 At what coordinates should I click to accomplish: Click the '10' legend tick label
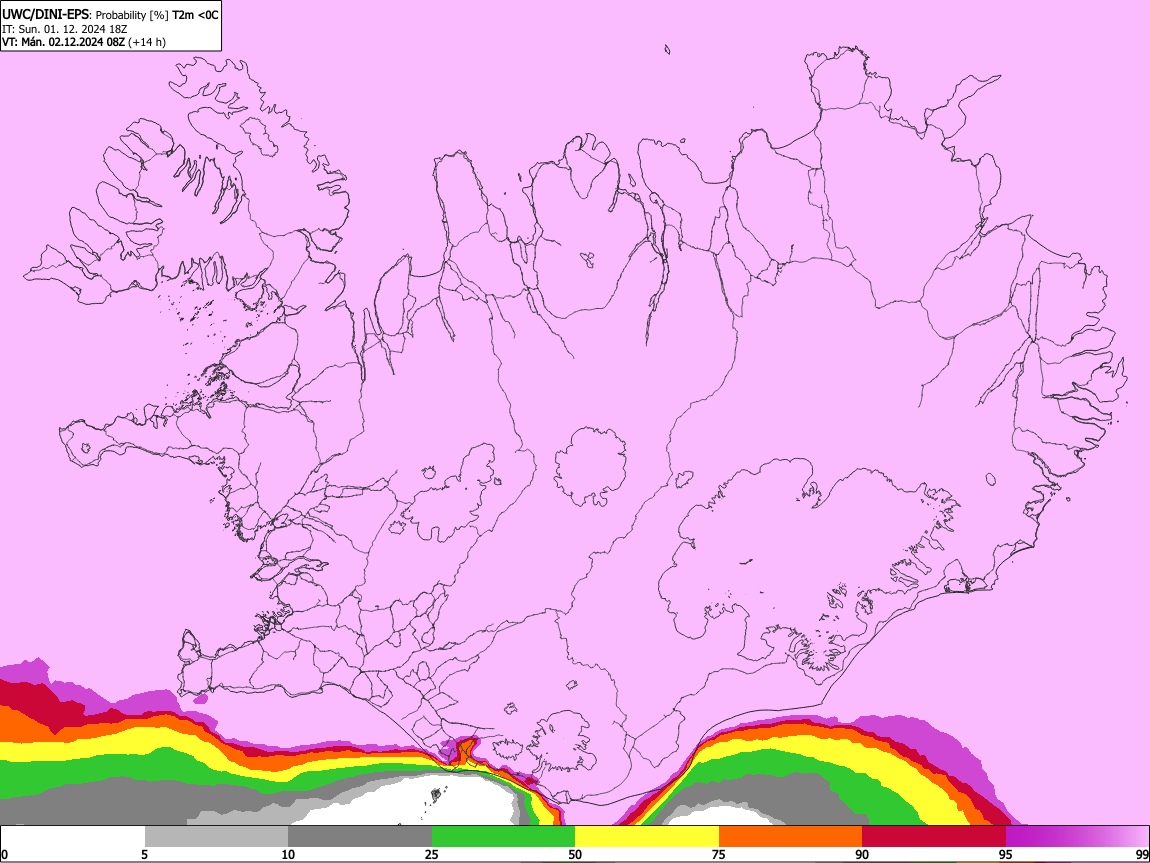pyautogui.click(x=288, y=855)
